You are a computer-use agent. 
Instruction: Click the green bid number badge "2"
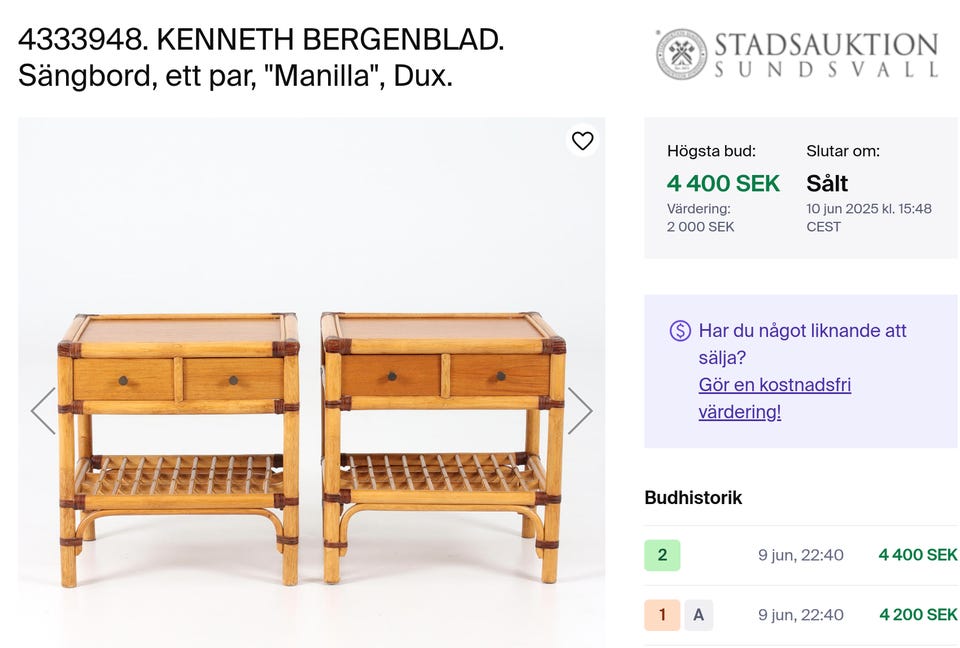[662, 554]
